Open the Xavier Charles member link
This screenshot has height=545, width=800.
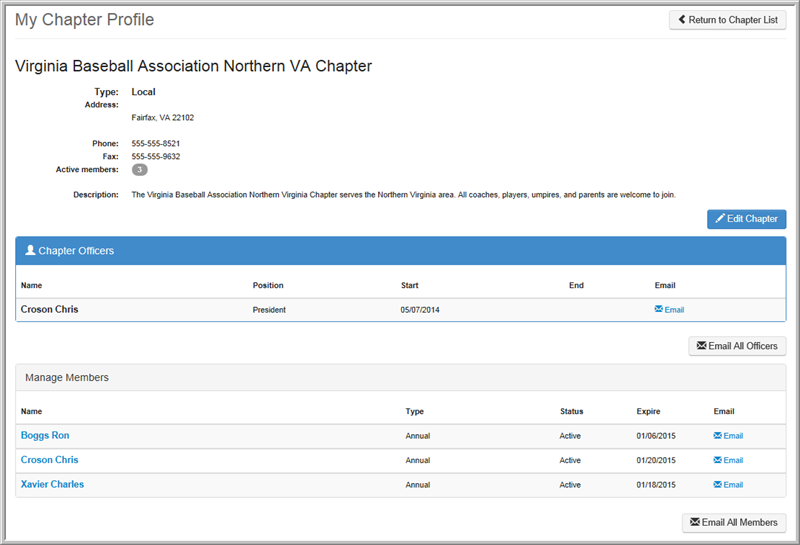click(52, 484)
